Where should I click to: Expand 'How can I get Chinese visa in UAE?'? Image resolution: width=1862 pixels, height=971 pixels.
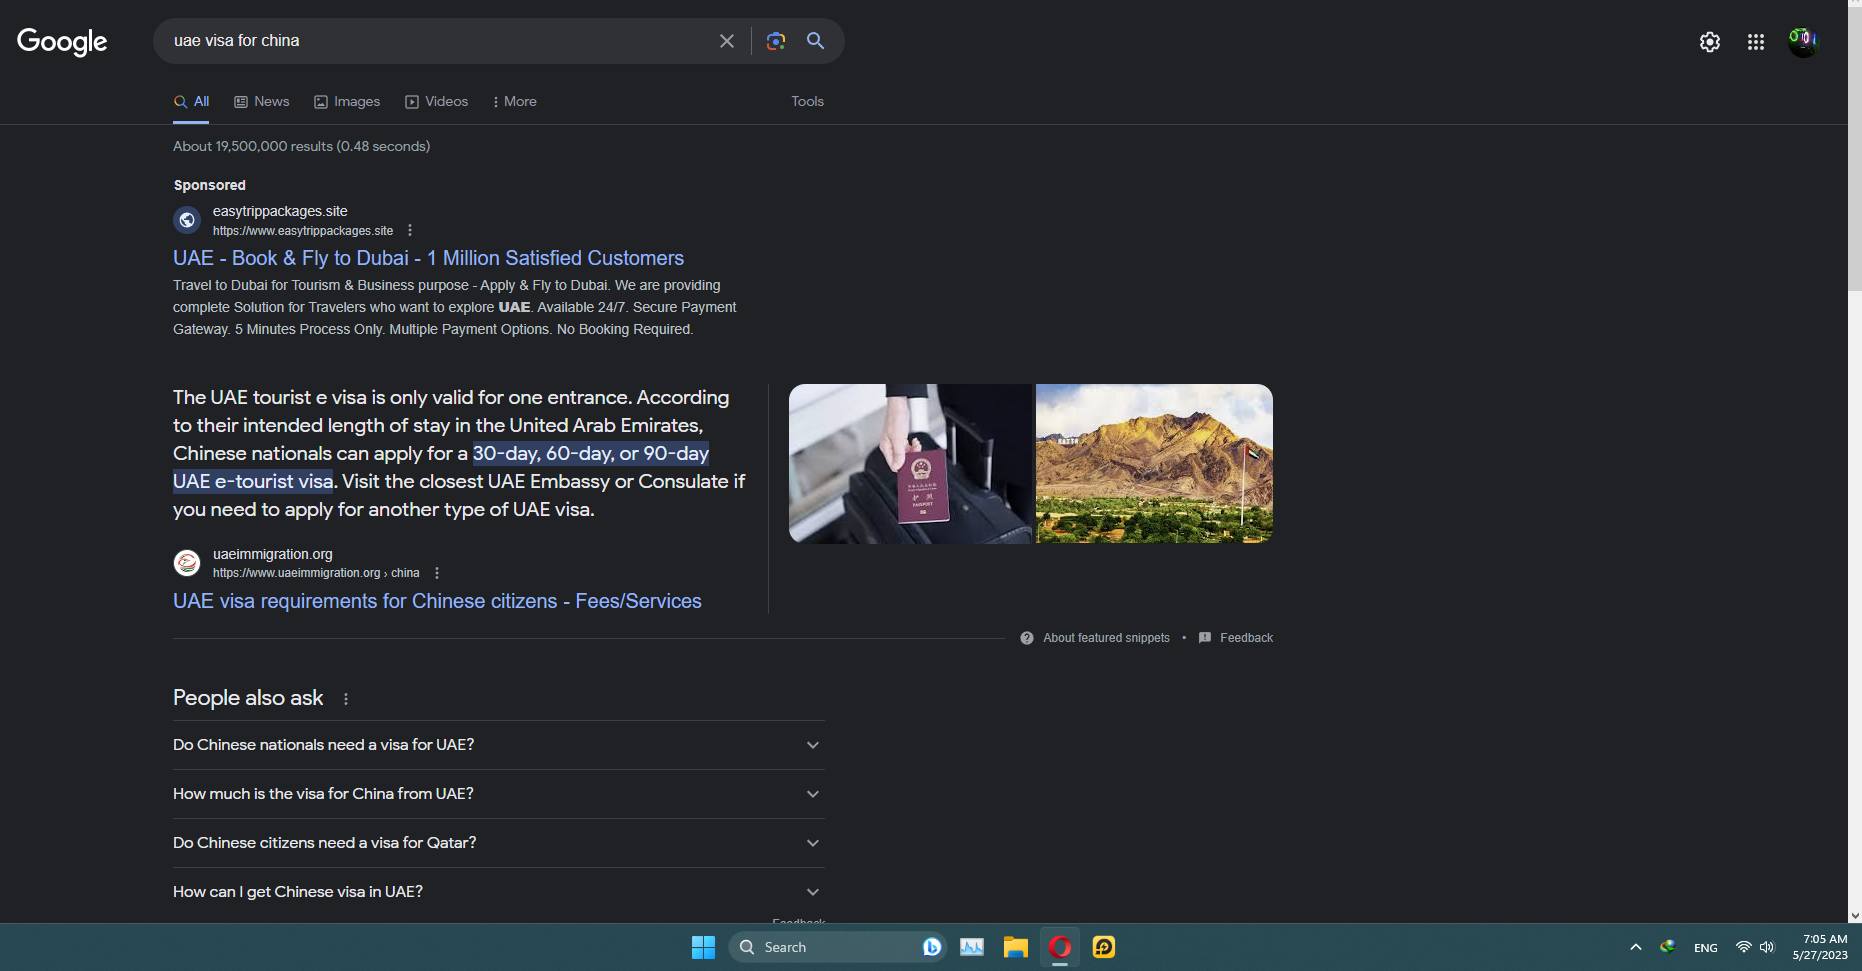tap(498, 892)
